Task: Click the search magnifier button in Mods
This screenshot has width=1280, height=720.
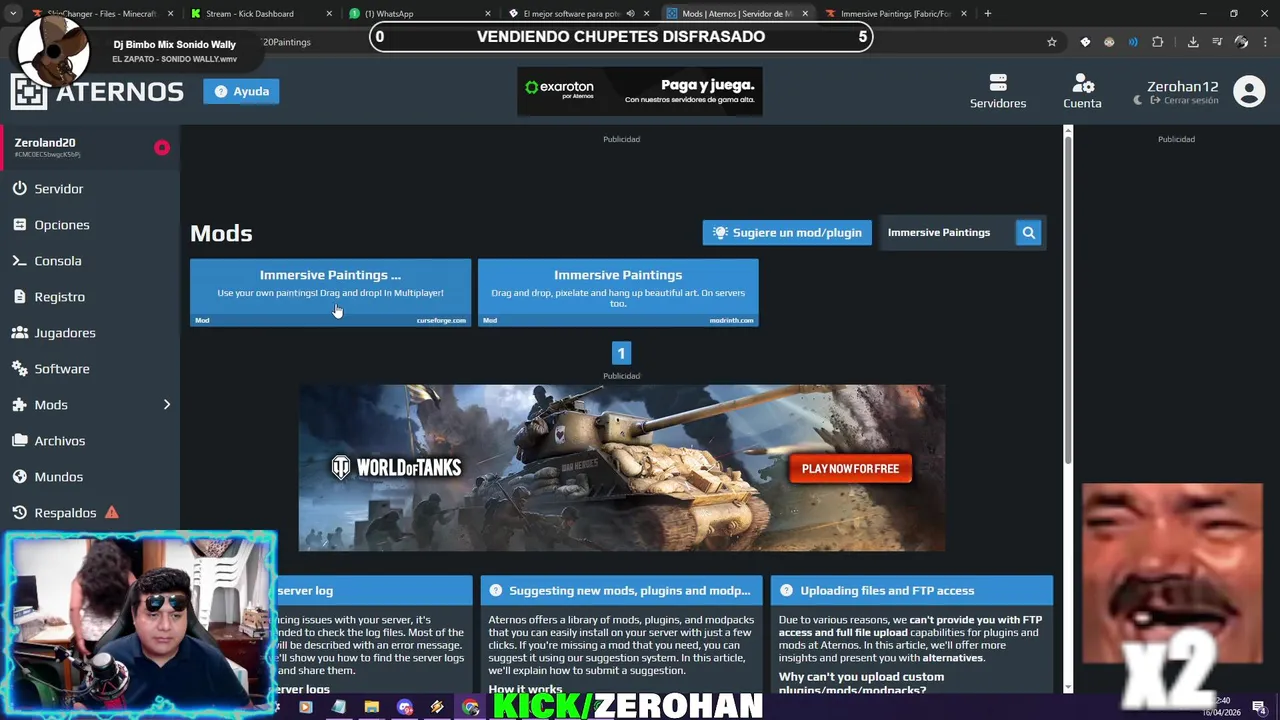Action: tap(1028, 233)
